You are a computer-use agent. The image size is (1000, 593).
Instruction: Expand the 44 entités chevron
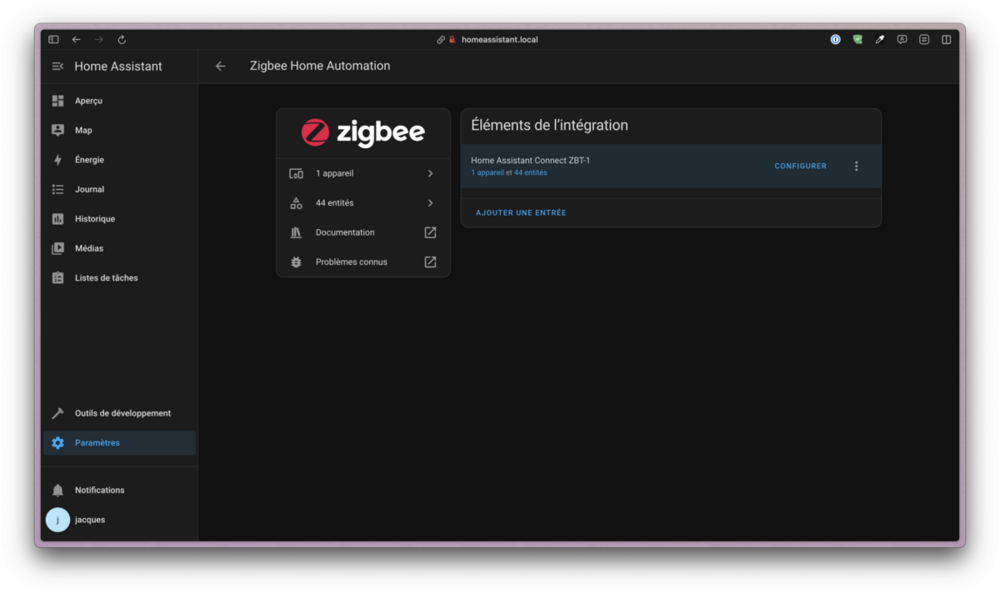coord(430,203)
